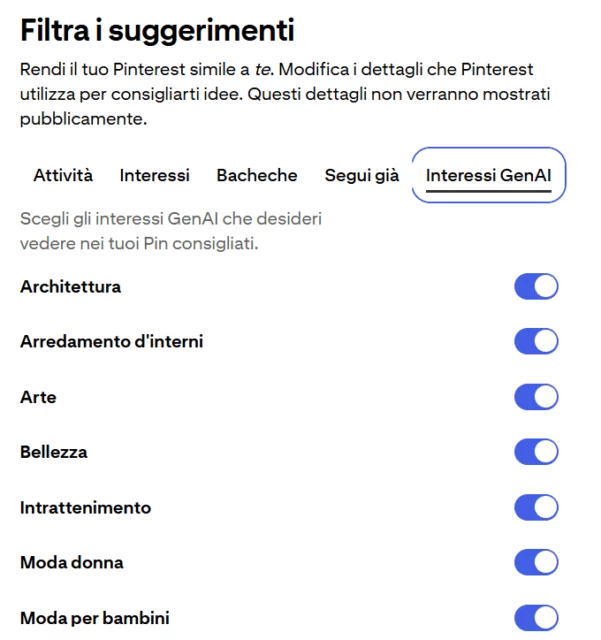Click the Moda per bambini label

pos(101,618)
